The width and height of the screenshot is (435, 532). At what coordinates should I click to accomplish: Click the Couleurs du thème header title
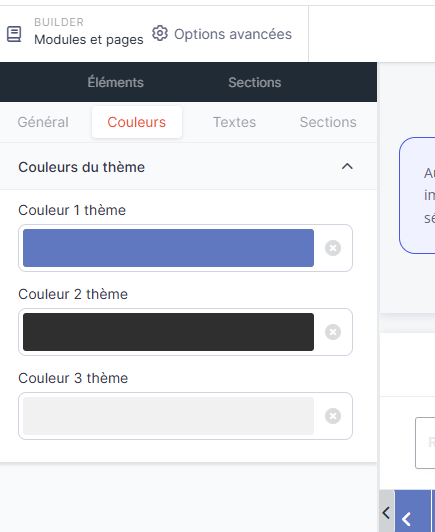coord(81,167)
